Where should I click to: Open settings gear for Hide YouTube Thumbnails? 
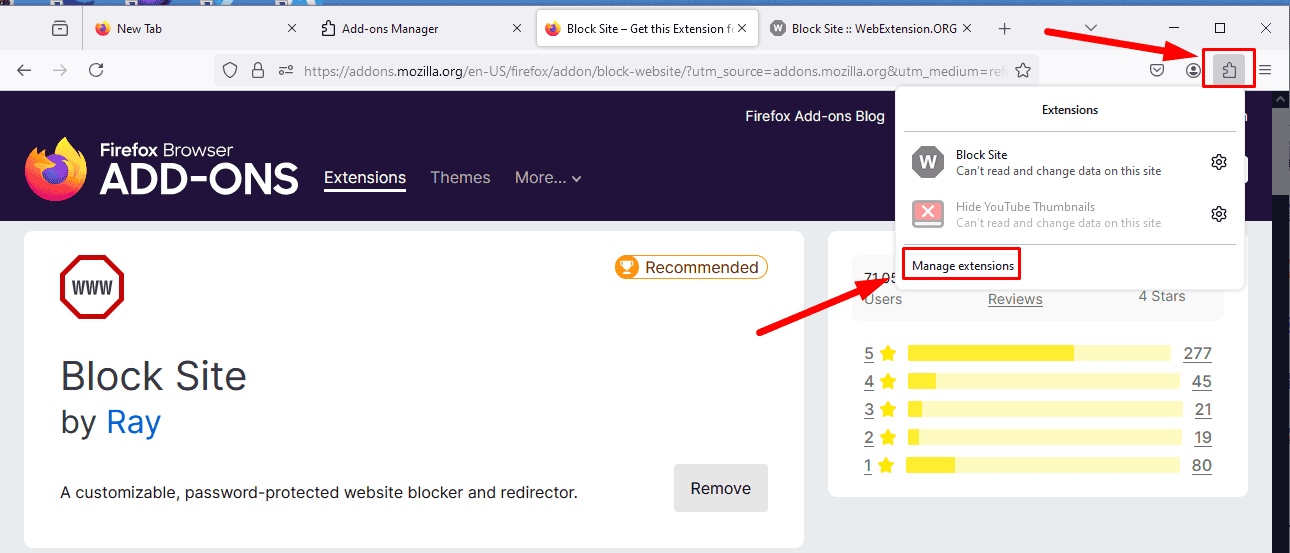coord(1218,214)
